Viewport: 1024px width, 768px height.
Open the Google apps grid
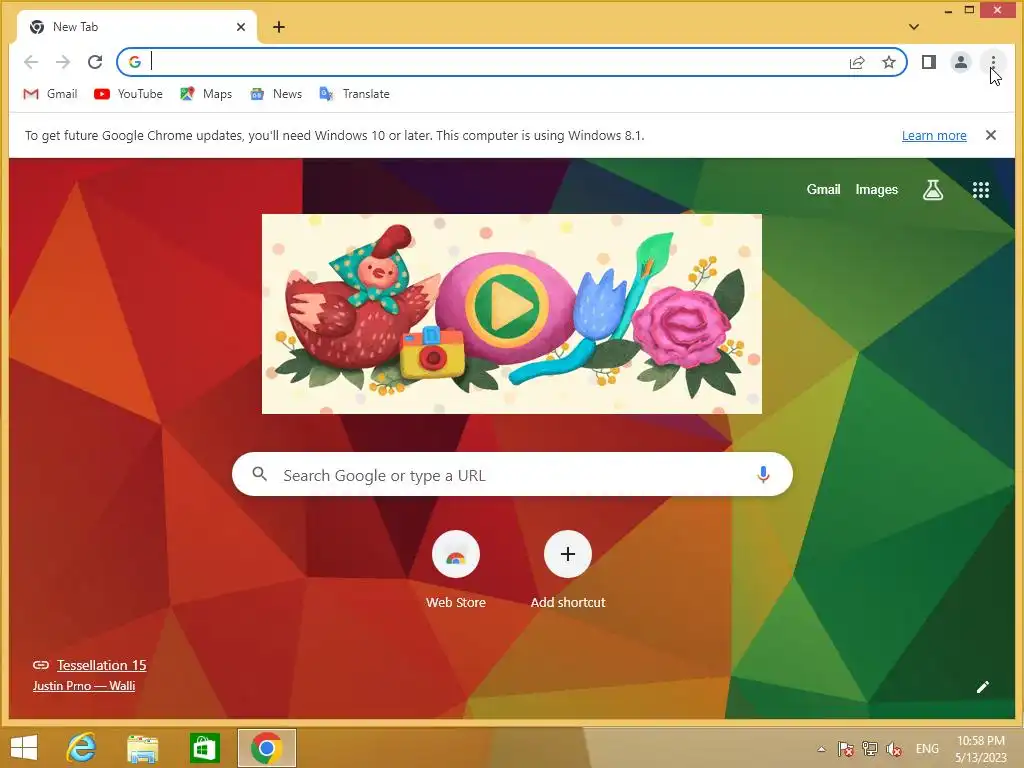pyautogui.click(x=980, y=190)
